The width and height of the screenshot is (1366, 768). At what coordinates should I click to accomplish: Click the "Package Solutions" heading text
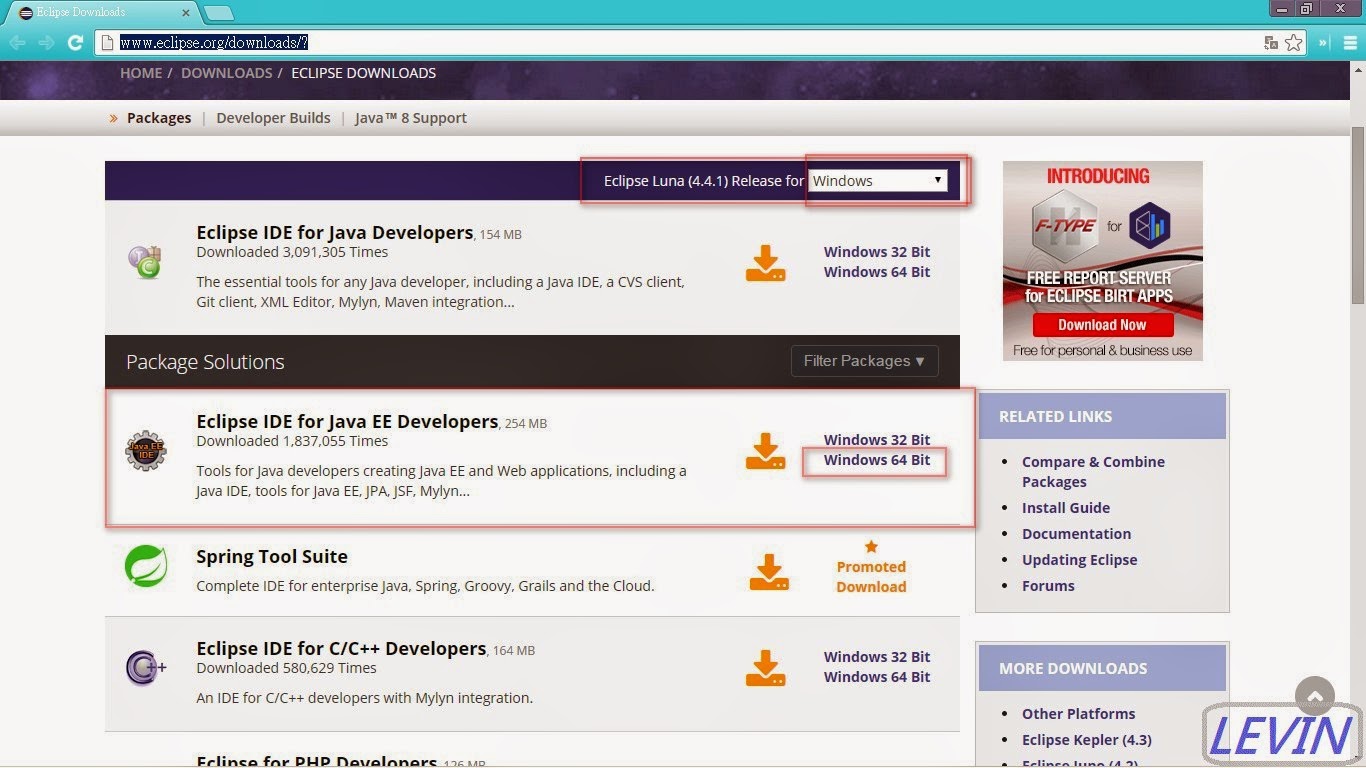click(x=205, y=362)
